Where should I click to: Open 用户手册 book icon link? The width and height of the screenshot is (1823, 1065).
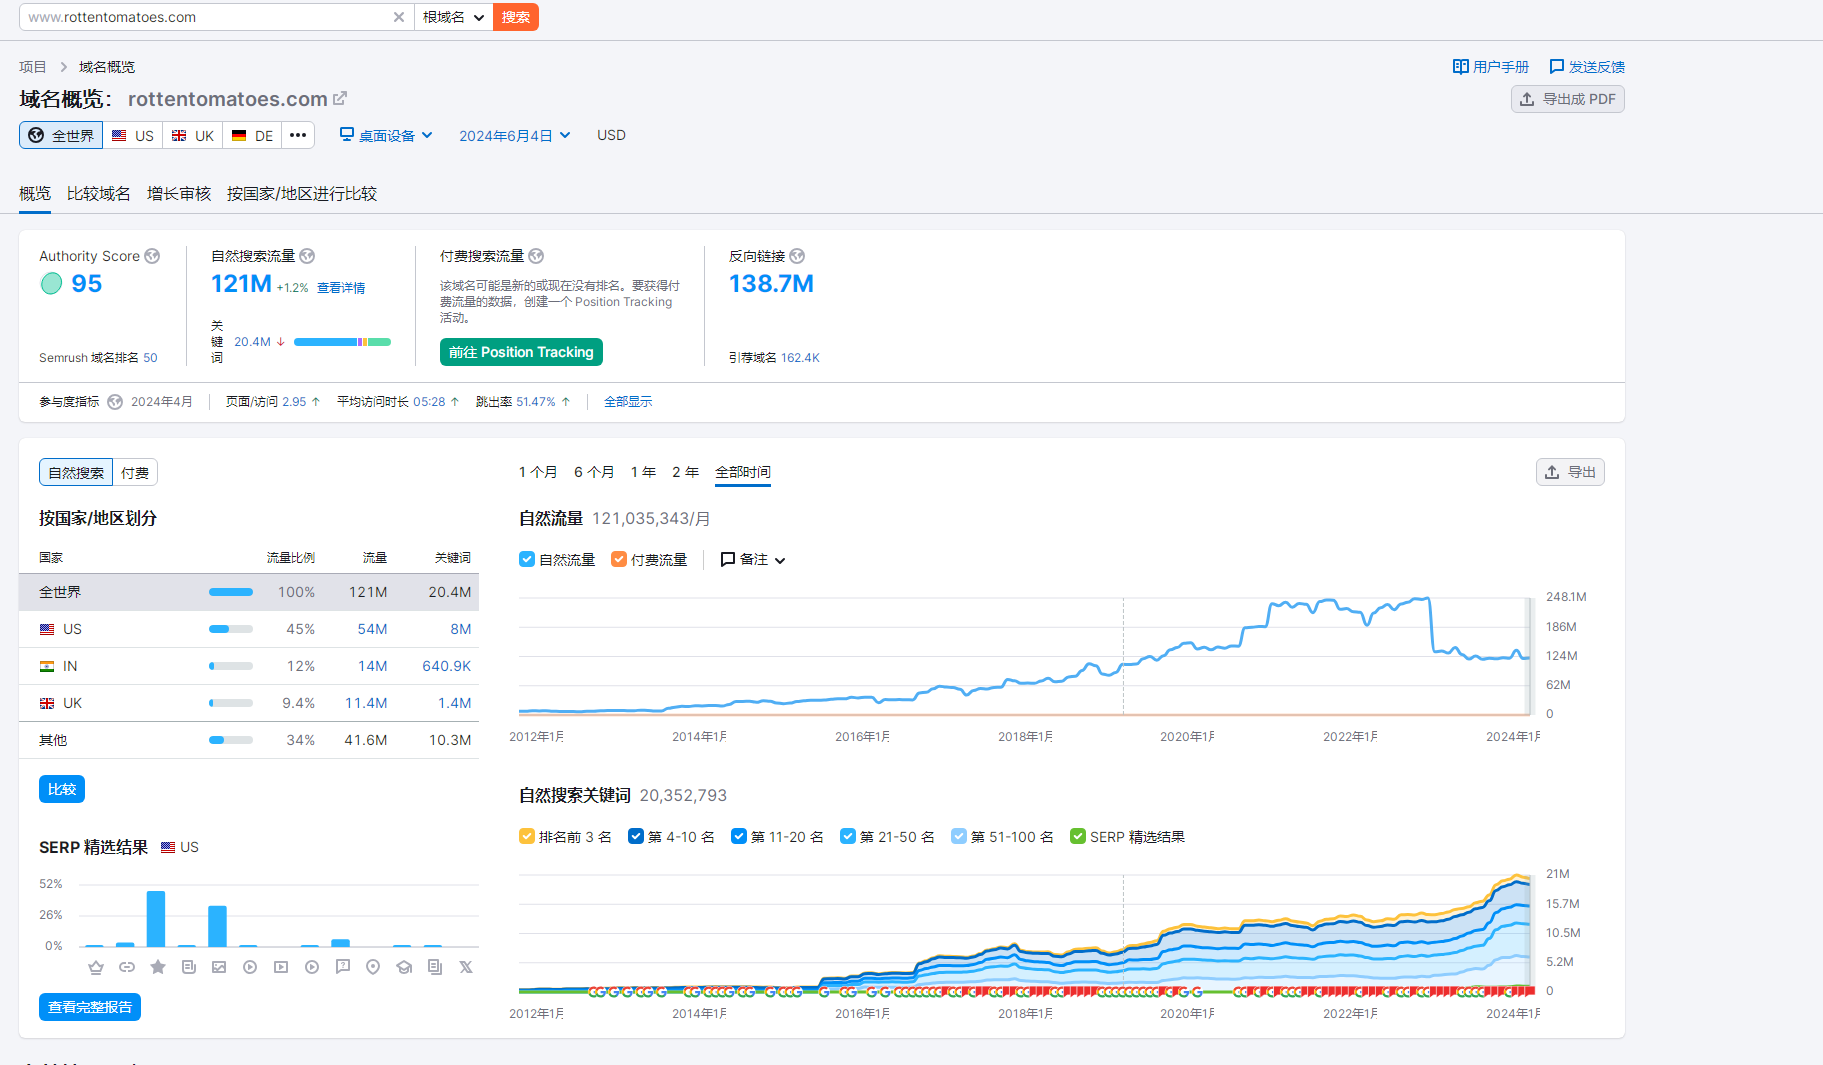click(1490, 67)
